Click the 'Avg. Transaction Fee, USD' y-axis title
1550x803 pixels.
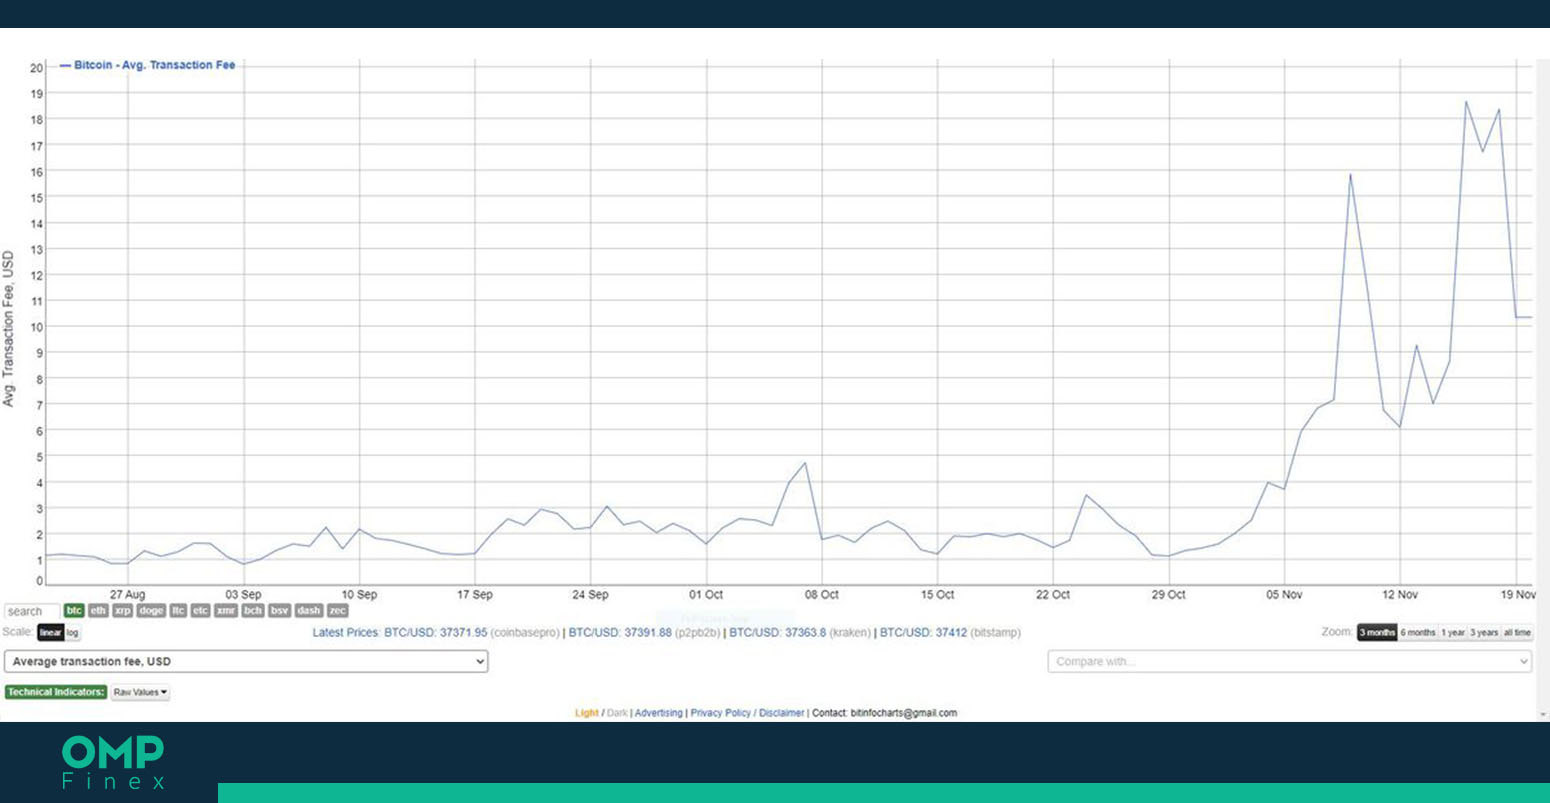click(x=9, y=329)
